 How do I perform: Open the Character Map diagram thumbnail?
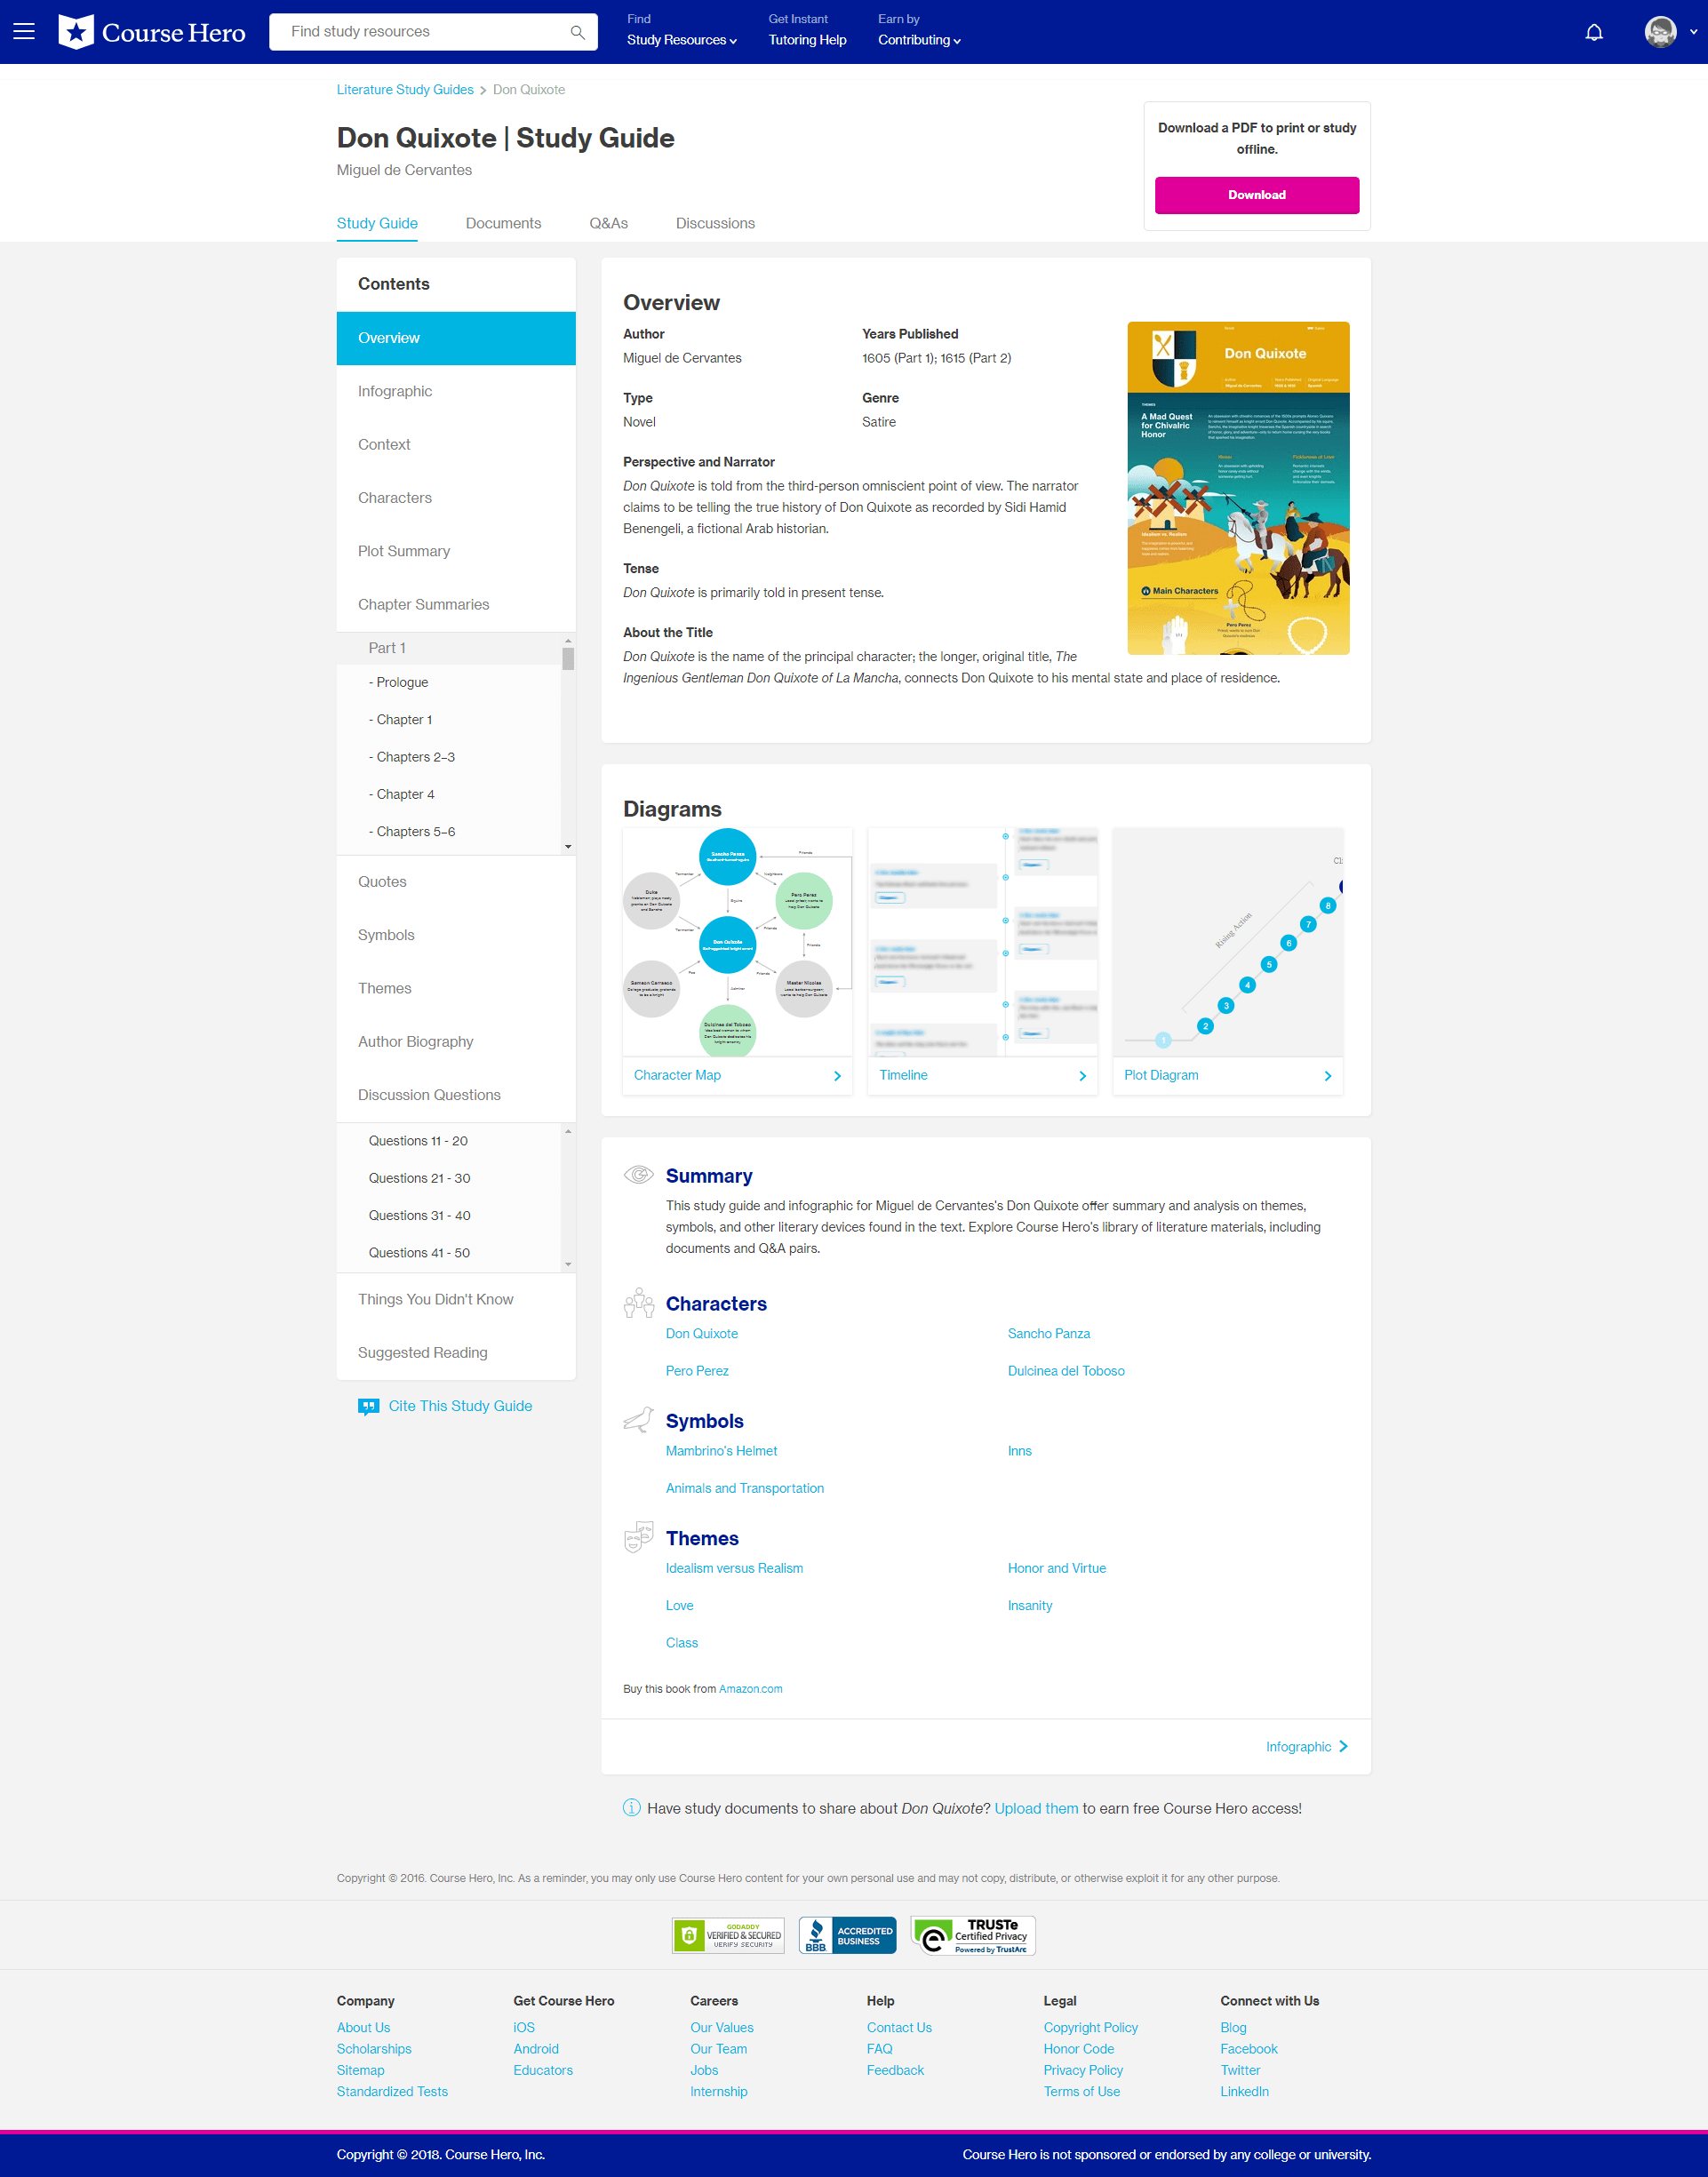(x=737, y=942)
